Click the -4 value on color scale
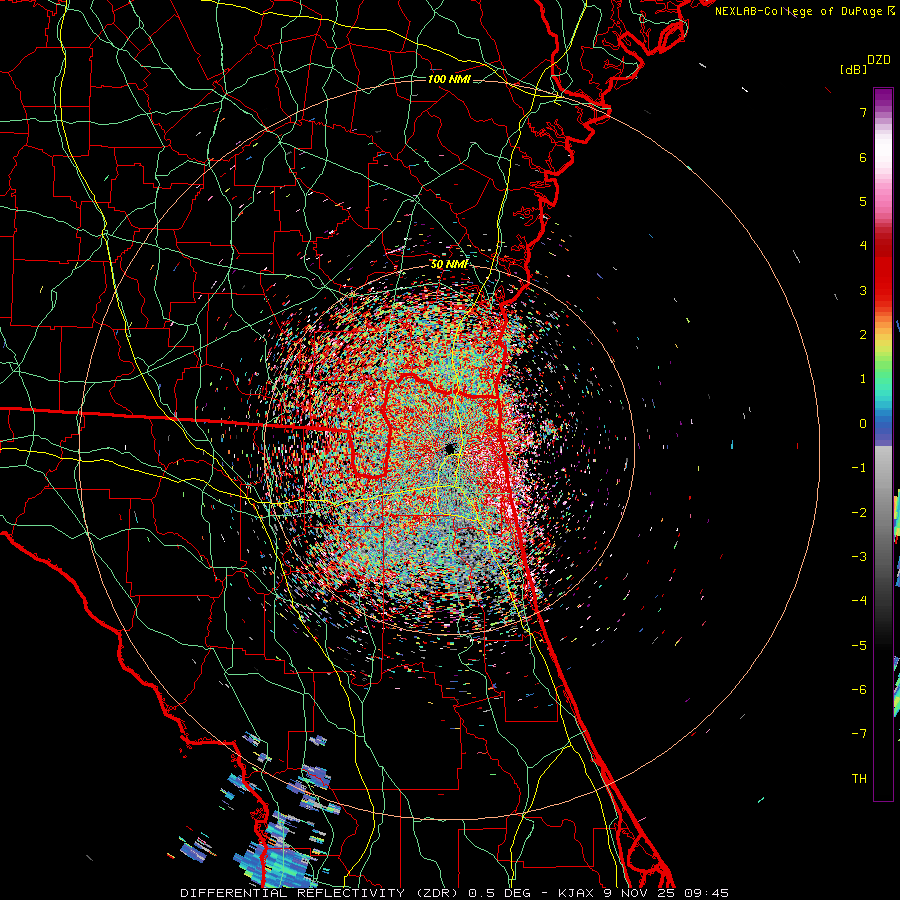 click(859, 600)
